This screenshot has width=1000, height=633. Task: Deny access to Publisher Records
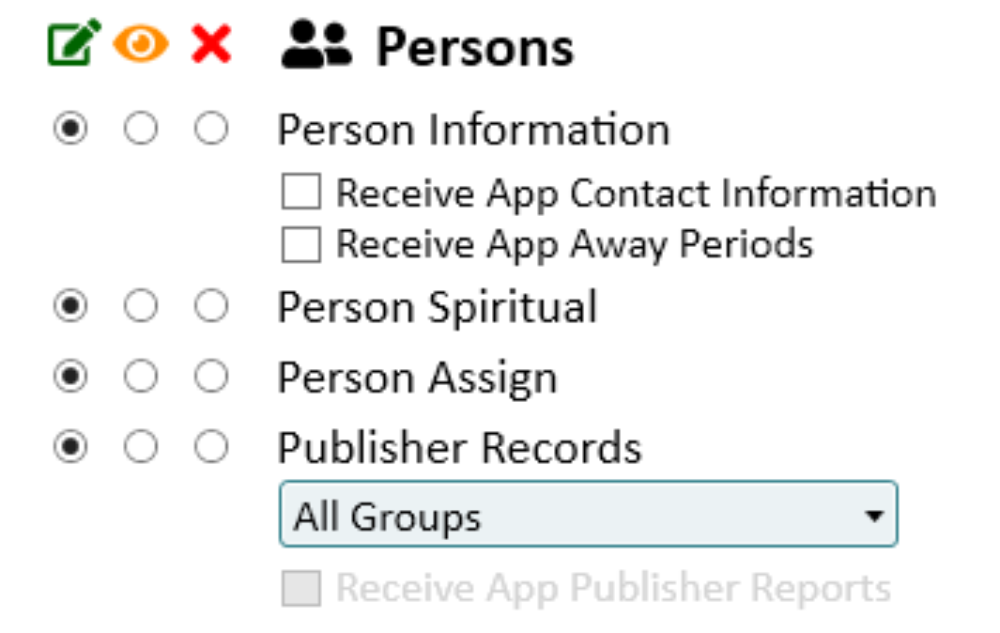211,448
